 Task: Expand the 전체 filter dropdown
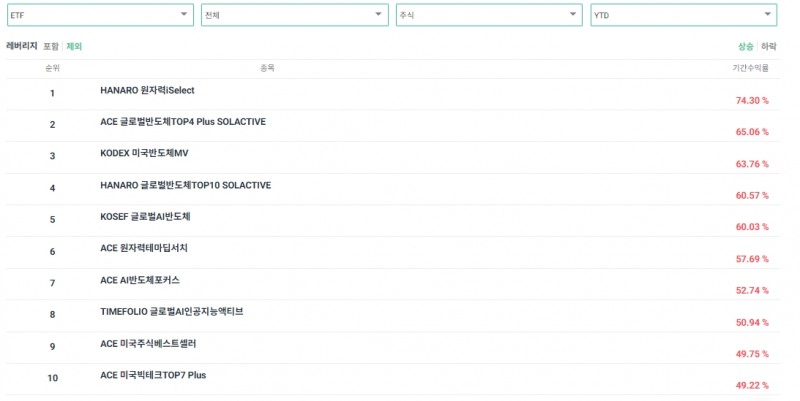293,15
